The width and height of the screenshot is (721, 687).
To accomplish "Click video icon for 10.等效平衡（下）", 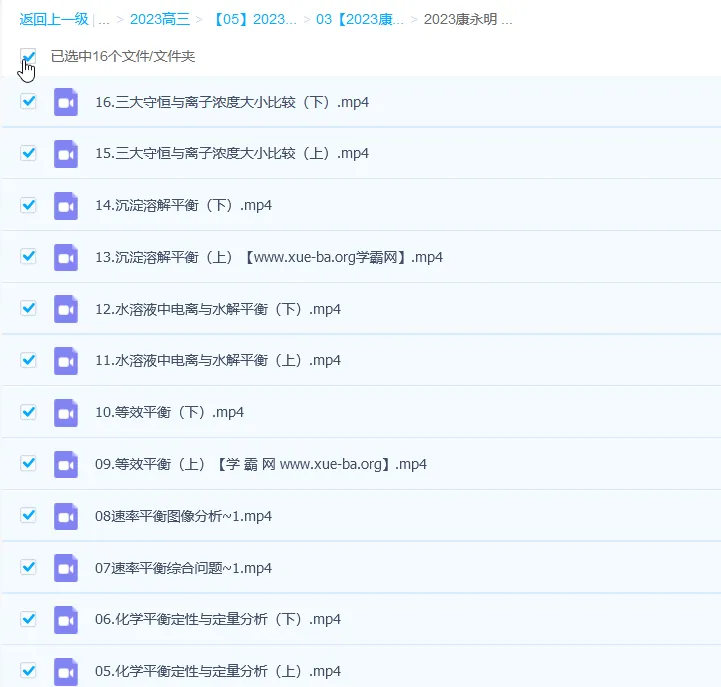I will 66,412.
